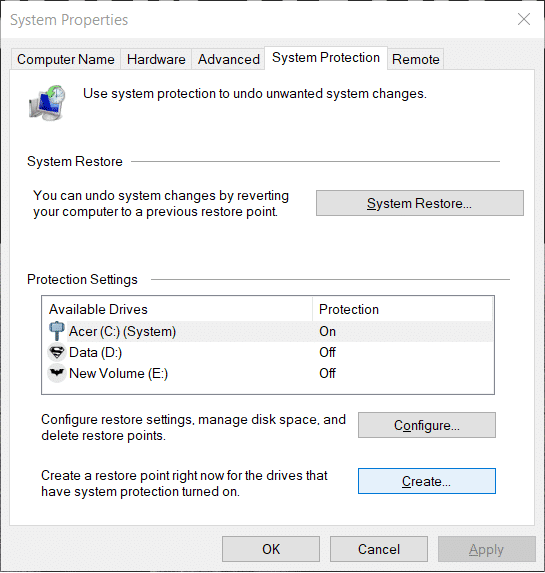Click the system protection computer icon
Screen dimensions: 545x573
tap(47, 103)
